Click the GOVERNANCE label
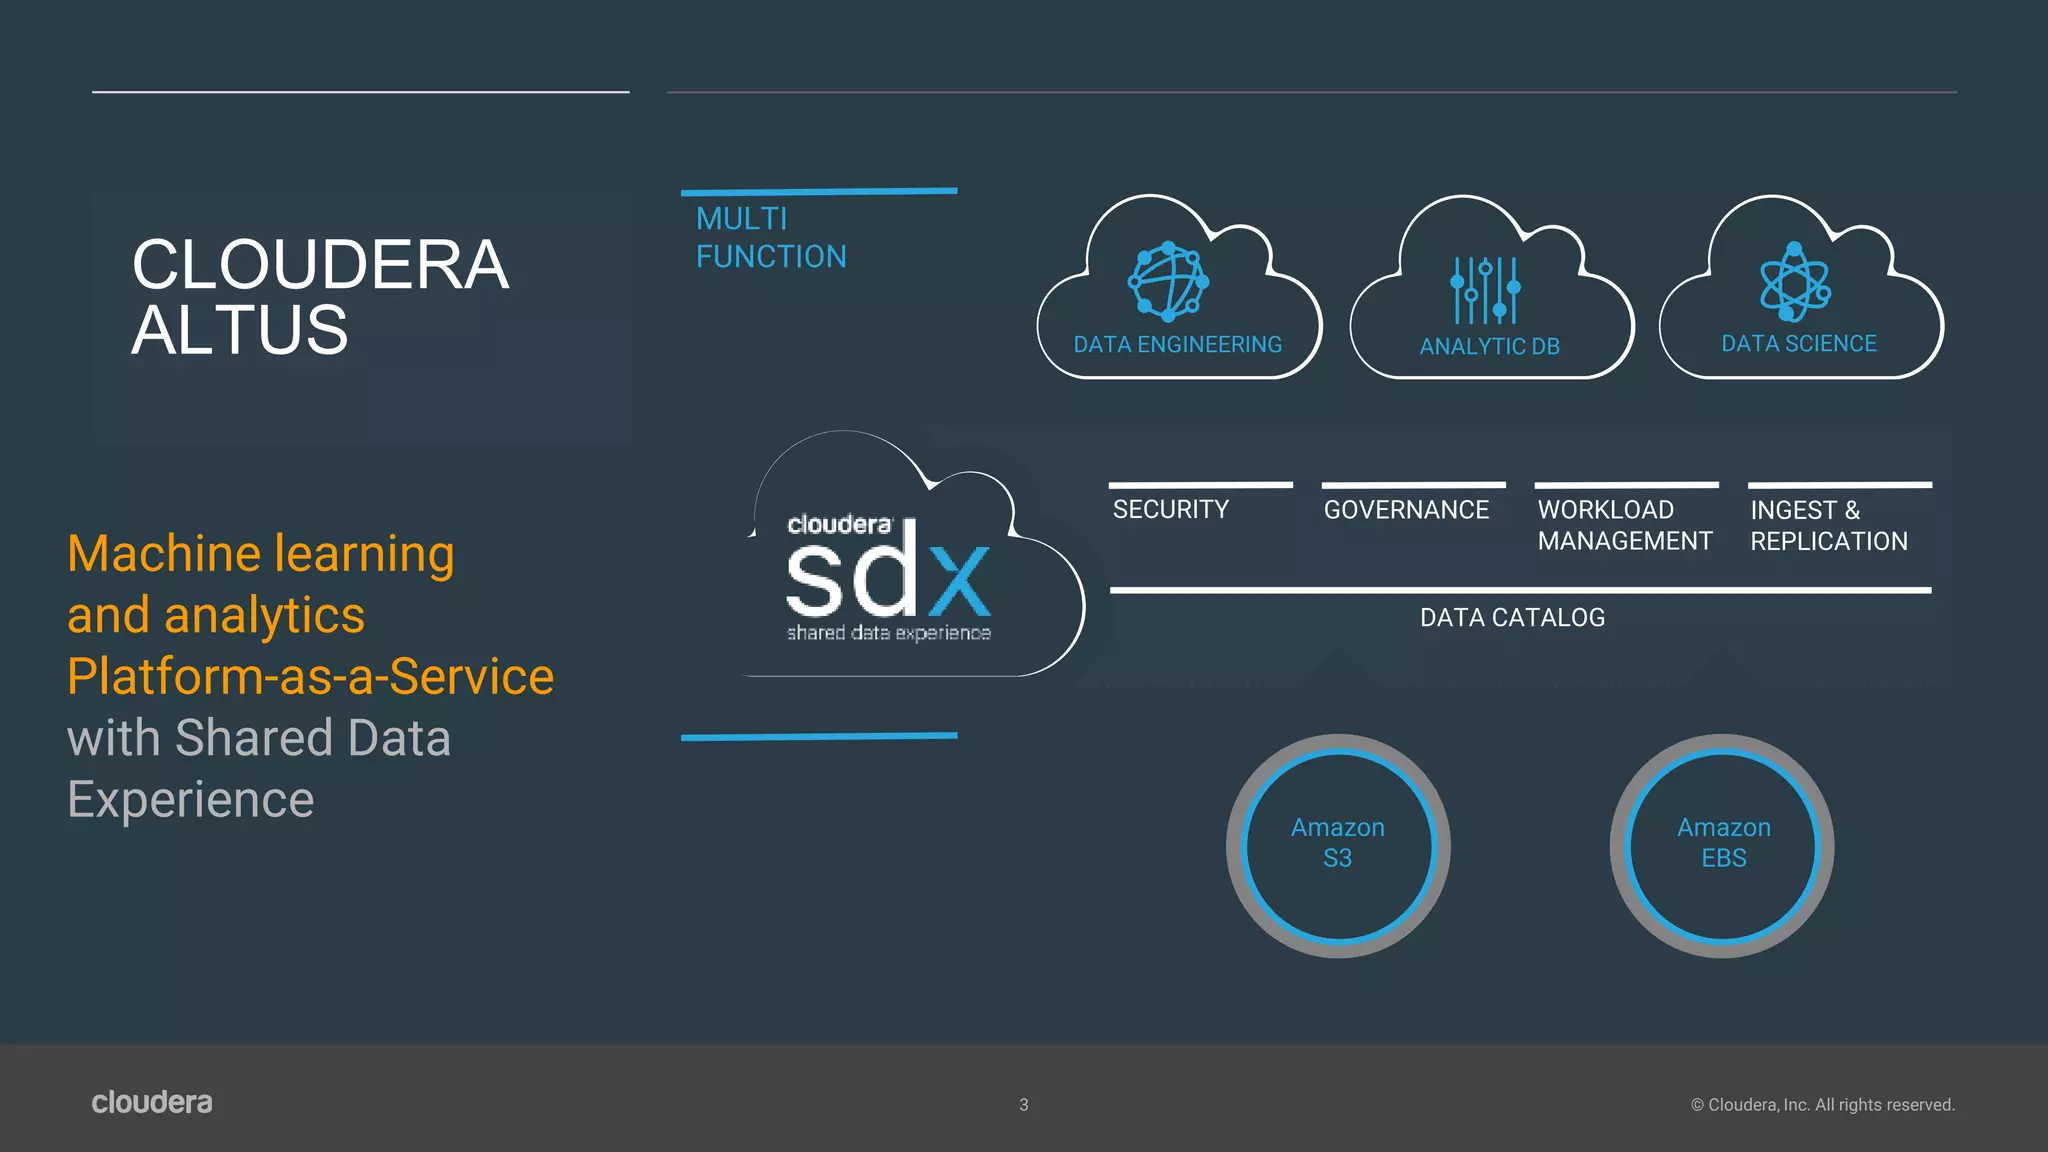This screenshot has width=2048, height=1152. click(1407, 510)
